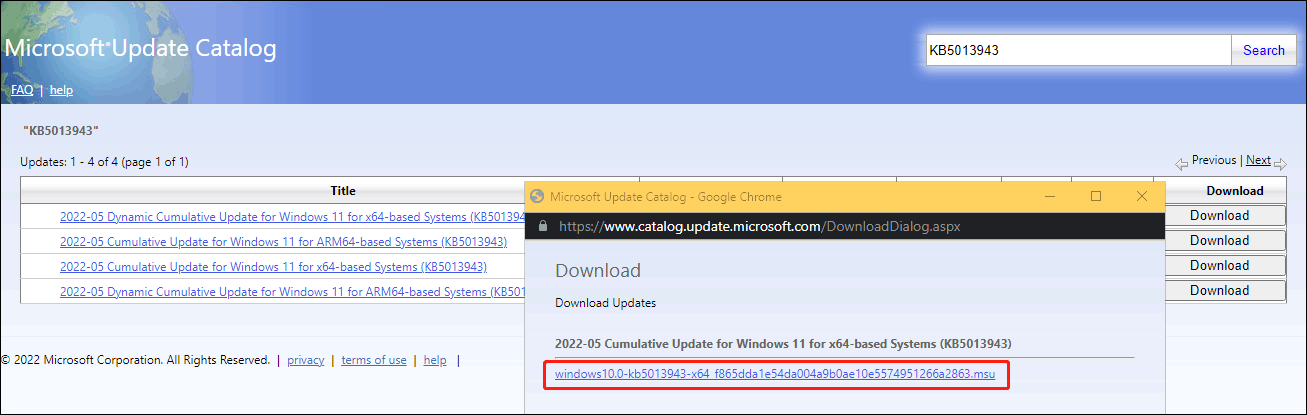Open the footer help link
This screenshot has height=415, width=1307.
[435, 360]
